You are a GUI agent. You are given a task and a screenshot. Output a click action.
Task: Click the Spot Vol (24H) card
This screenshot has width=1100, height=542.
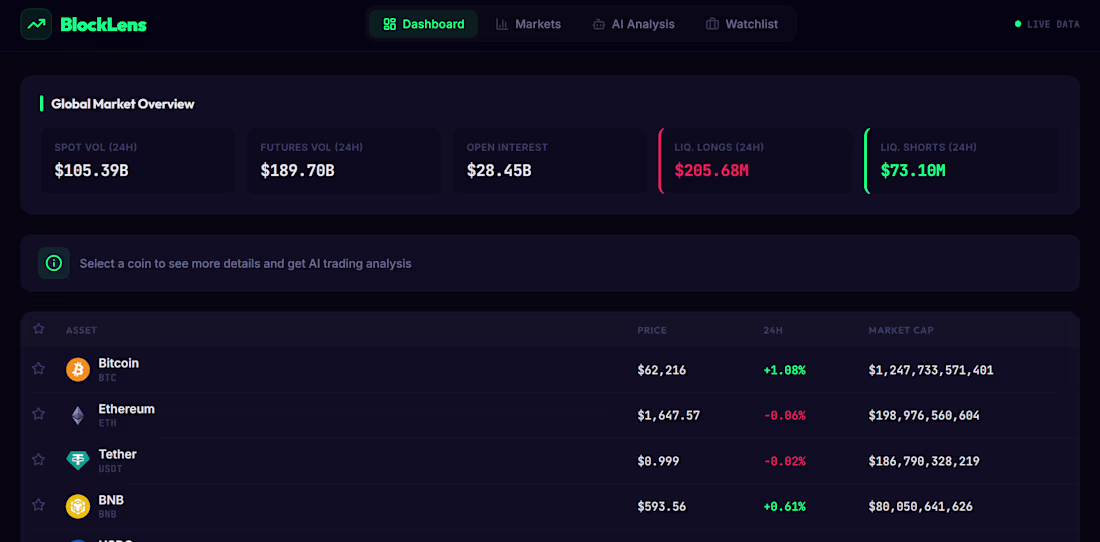(138, 161)
